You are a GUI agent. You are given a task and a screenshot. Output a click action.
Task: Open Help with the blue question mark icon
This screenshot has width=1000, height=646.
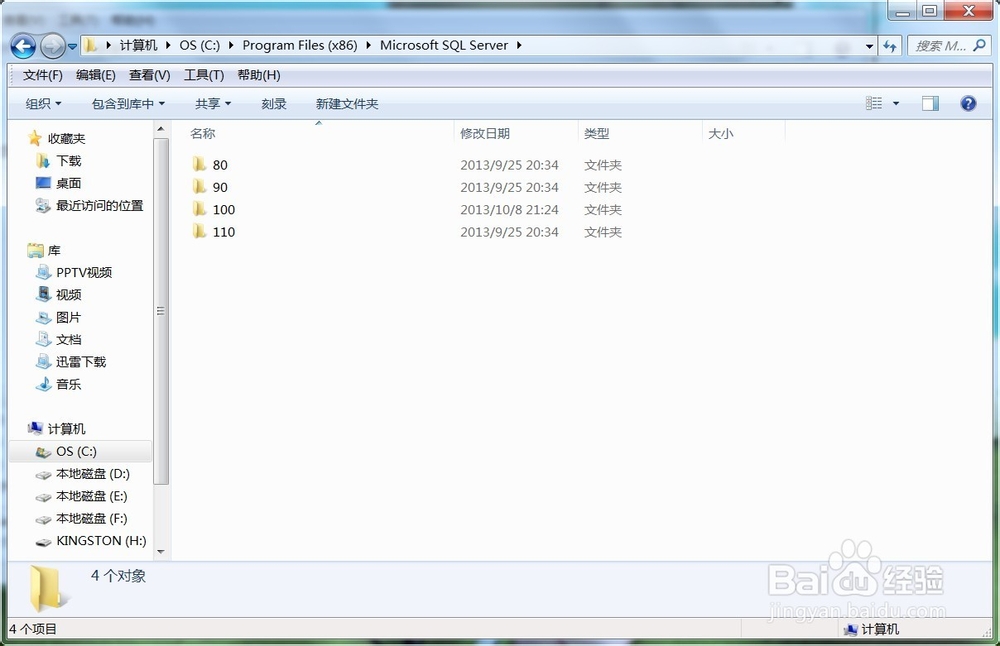point(968,103)
